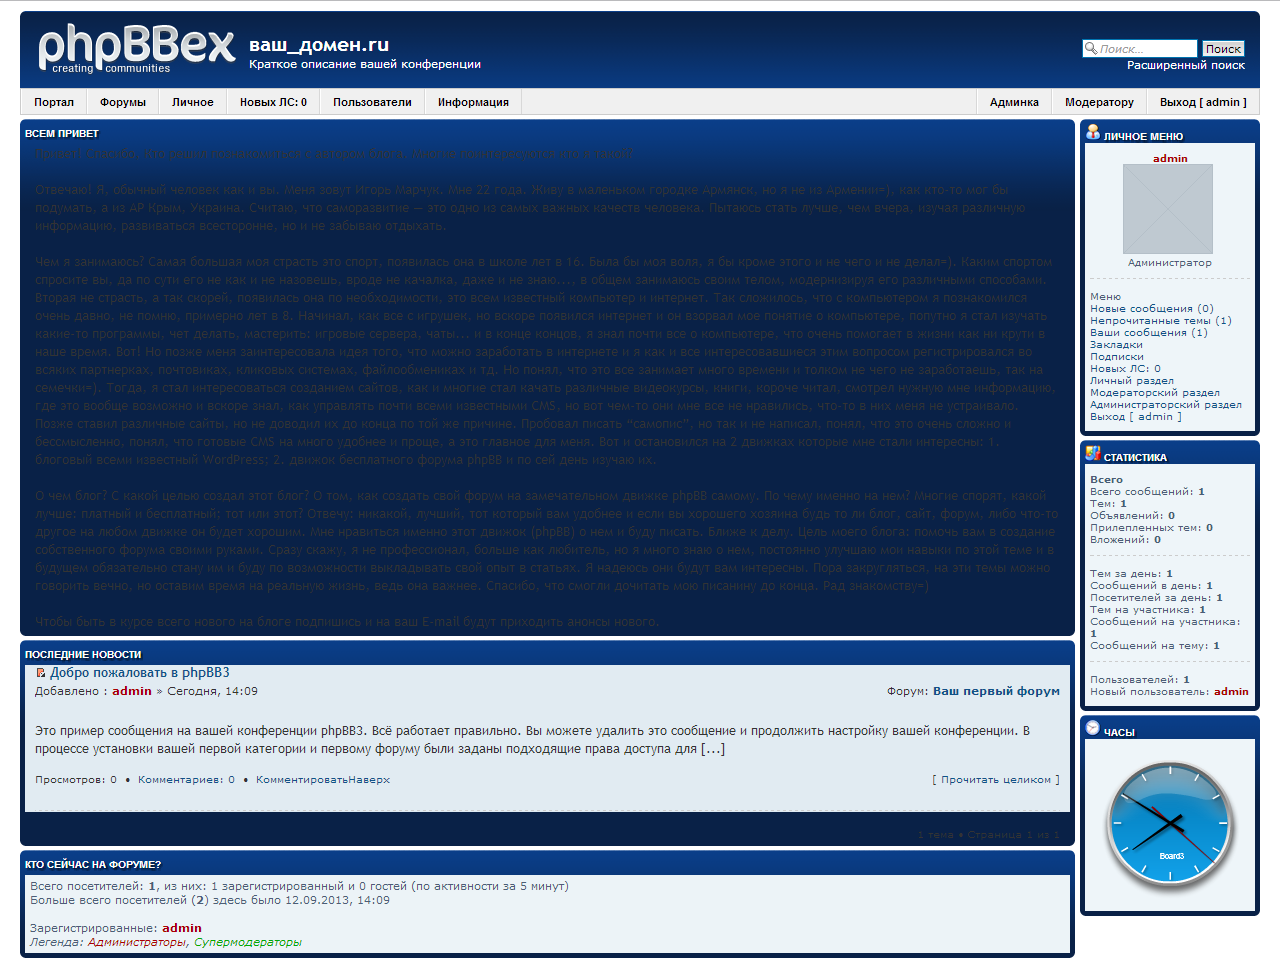Open the Ваш первый форум link

pos(996,691)
